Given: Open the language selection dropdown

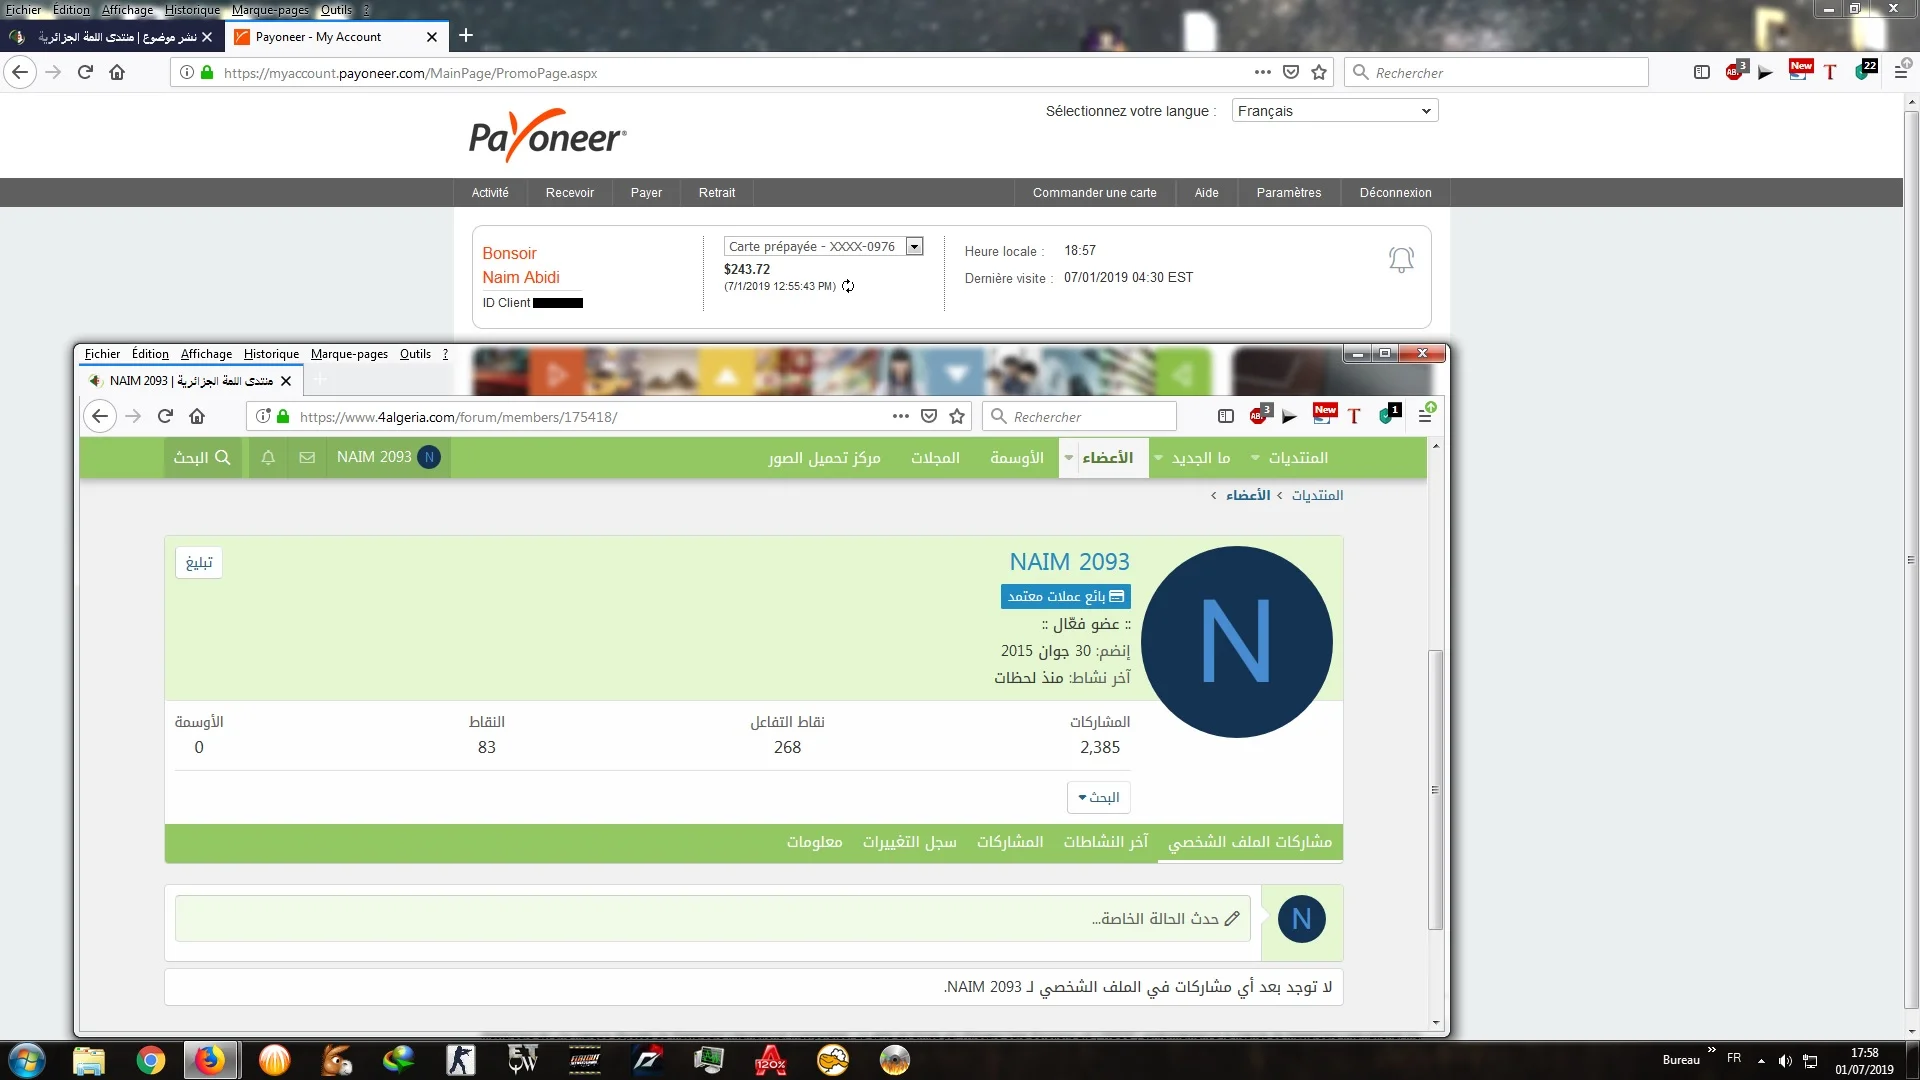Looking at the screenshot, I should click(x=1334, y=111).
